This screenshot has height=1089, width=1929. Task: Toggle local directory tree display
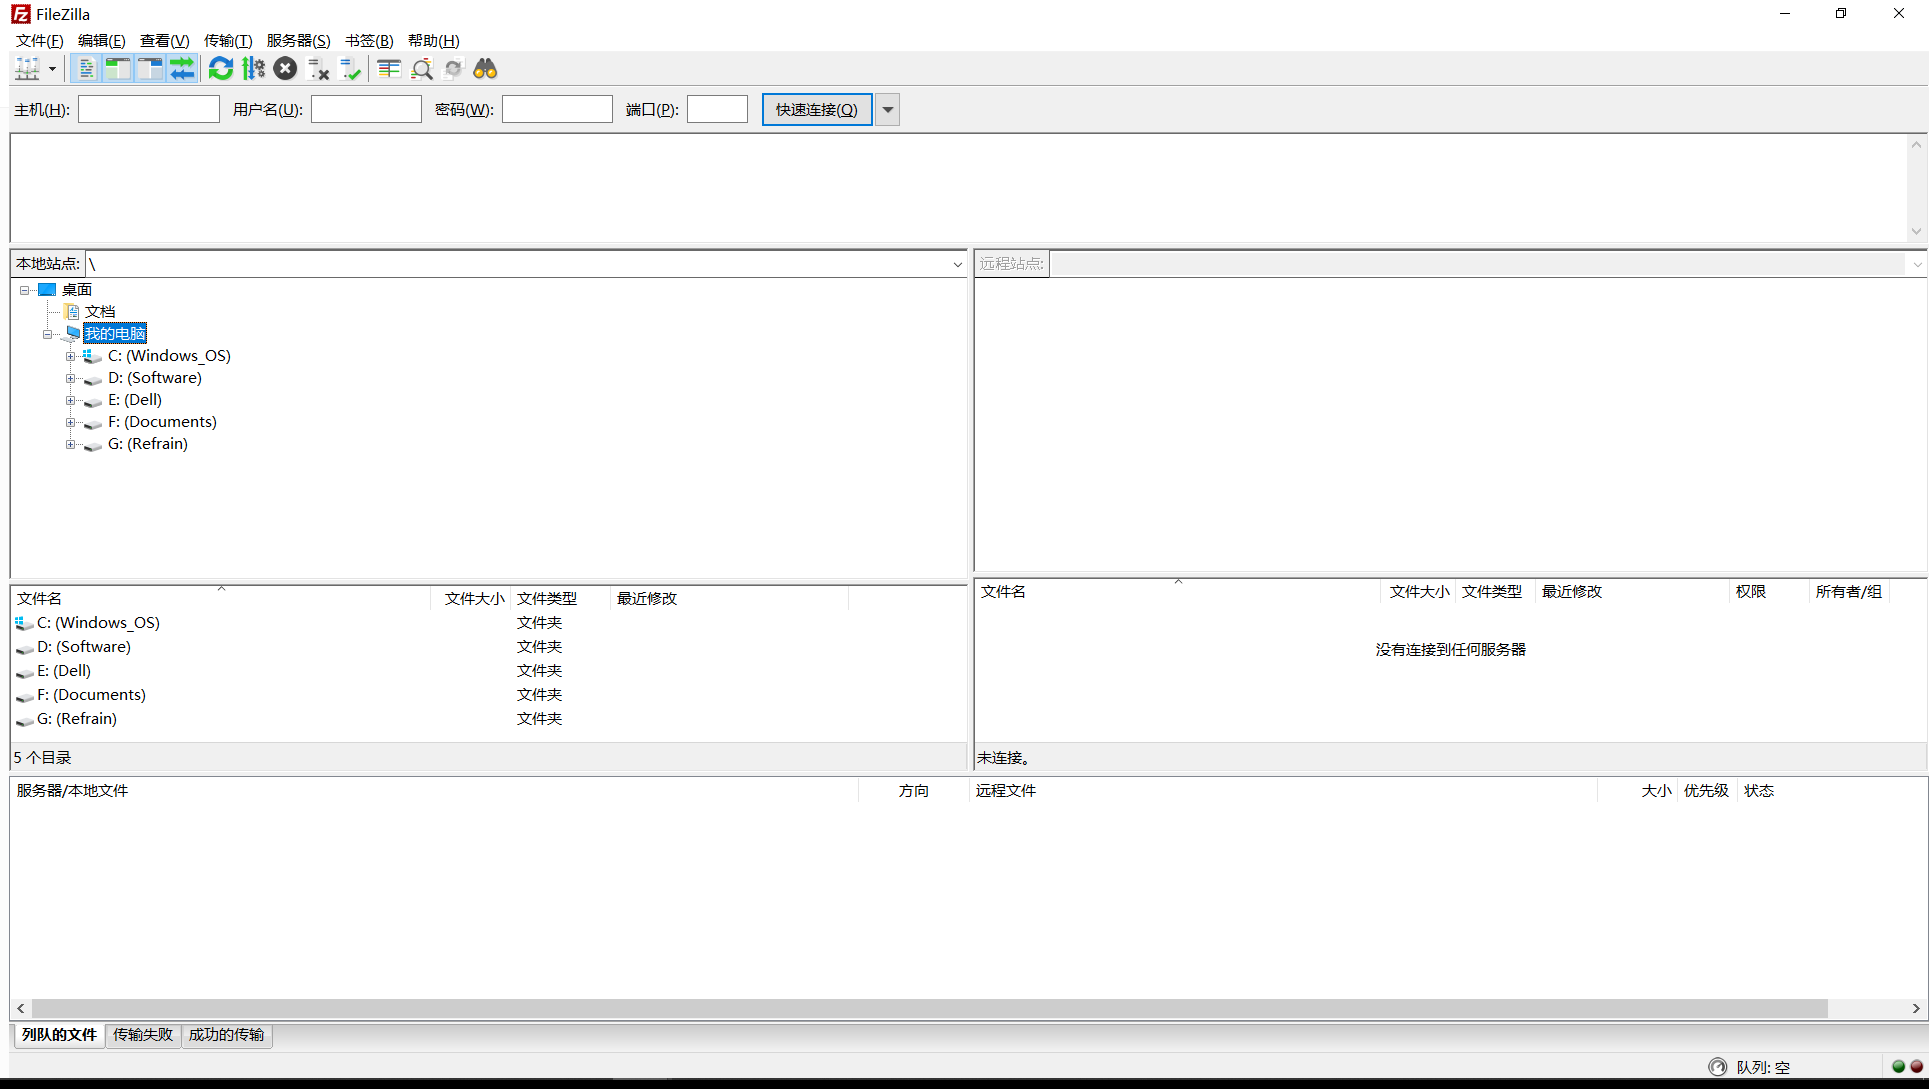pyautogui.click(x=118, y=69)
